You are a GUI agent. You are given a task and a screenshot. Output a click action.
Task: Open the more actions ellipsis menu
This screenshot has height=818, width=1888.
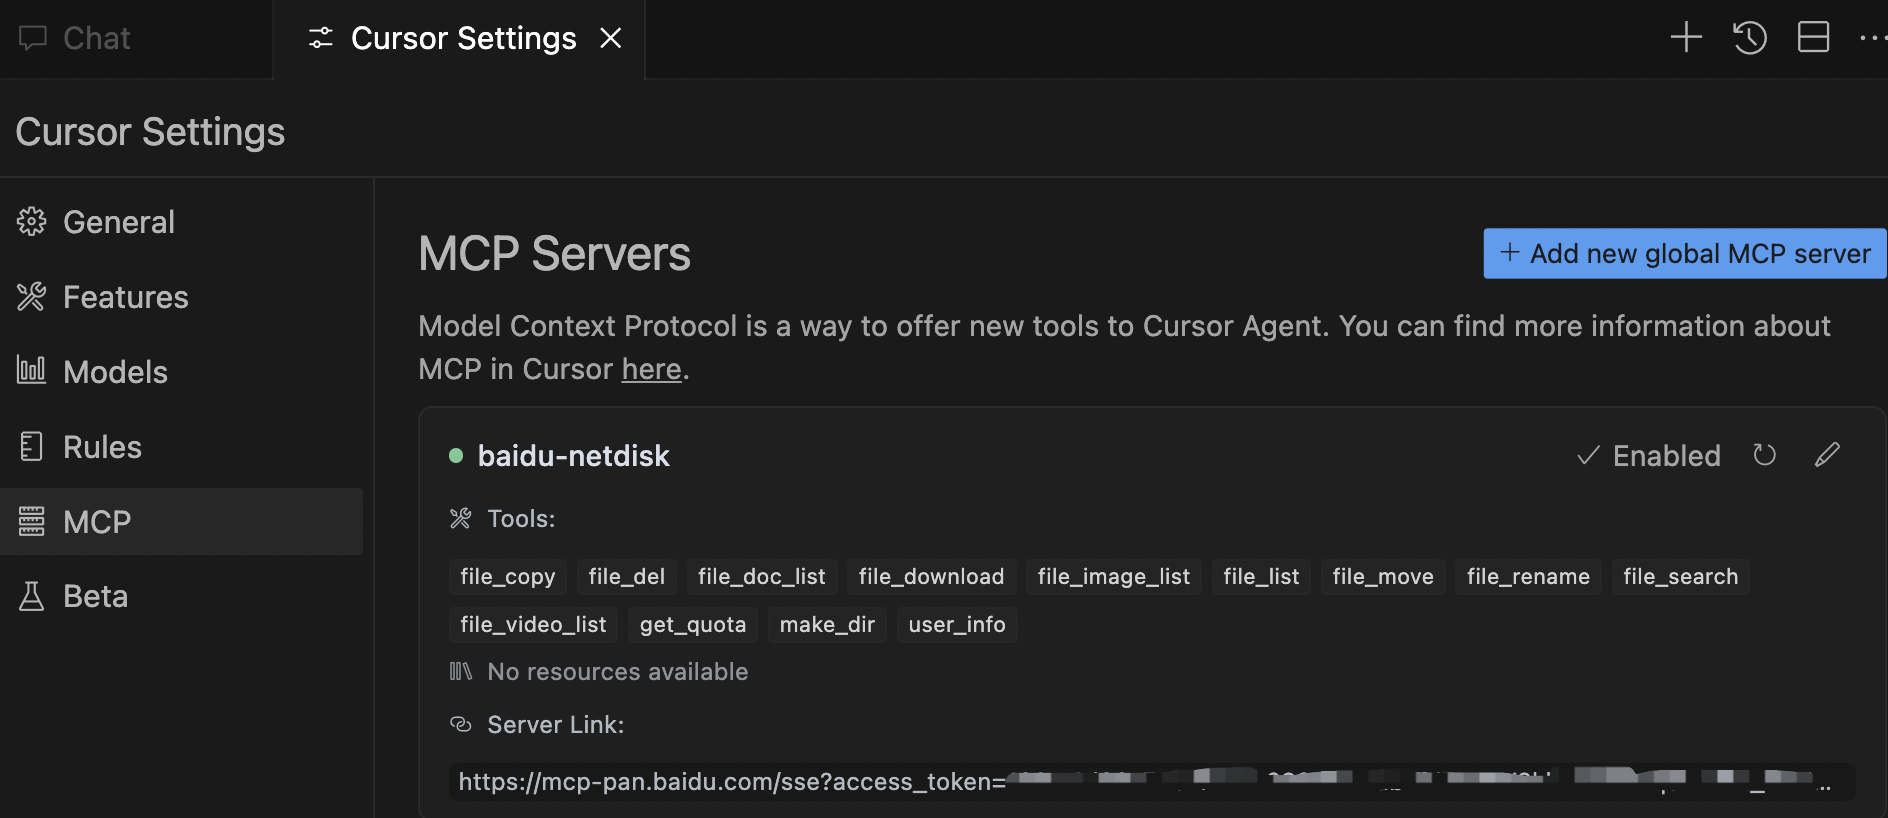coord(1873,37)
